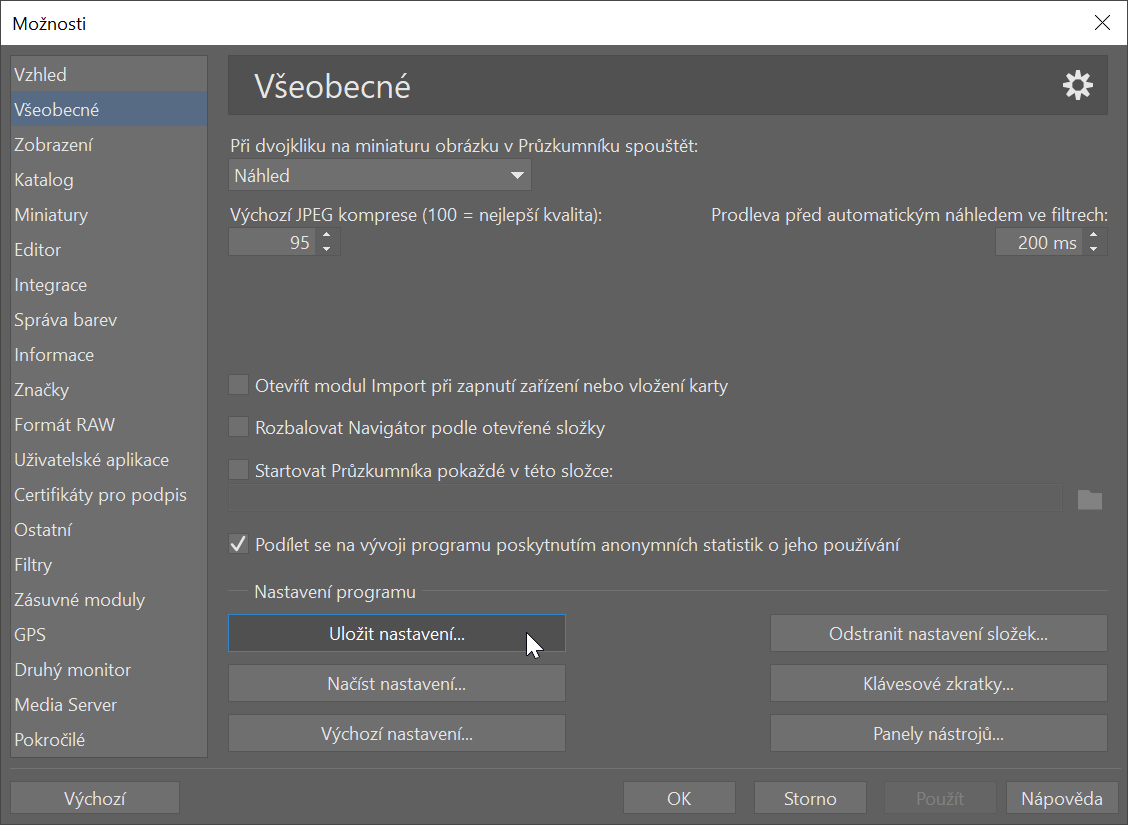Select Vzhled in the sidebar

tap(41, 75)
